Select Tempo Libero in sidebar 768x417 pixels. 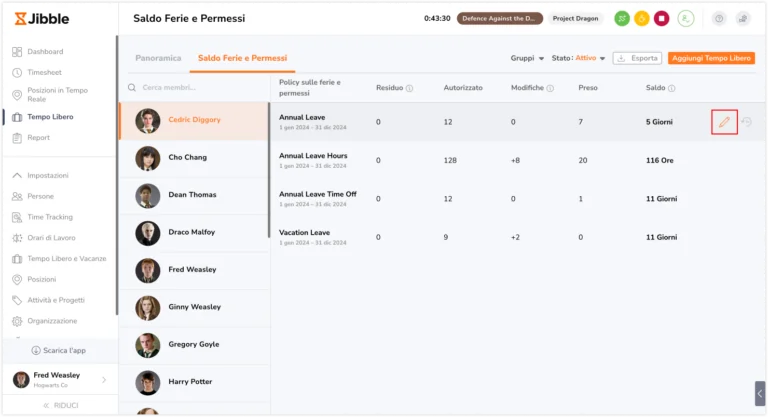pos(50,117)
